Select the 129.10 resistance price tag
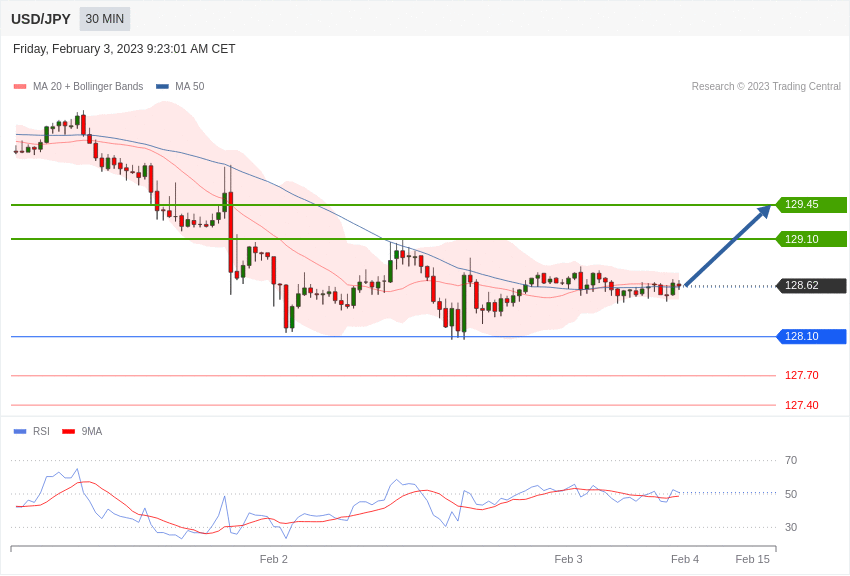This screenshot has height=576, width=850. 811,239
